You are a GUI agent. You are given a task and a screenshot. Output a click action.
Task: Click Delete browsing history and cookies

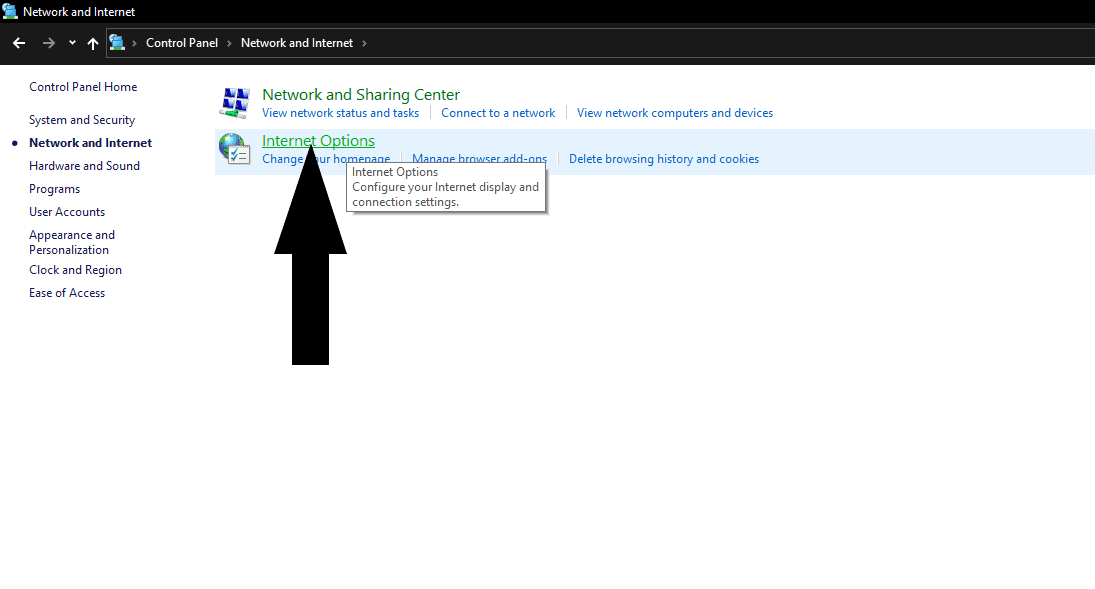pyautogui.click(x=663, y=159)
